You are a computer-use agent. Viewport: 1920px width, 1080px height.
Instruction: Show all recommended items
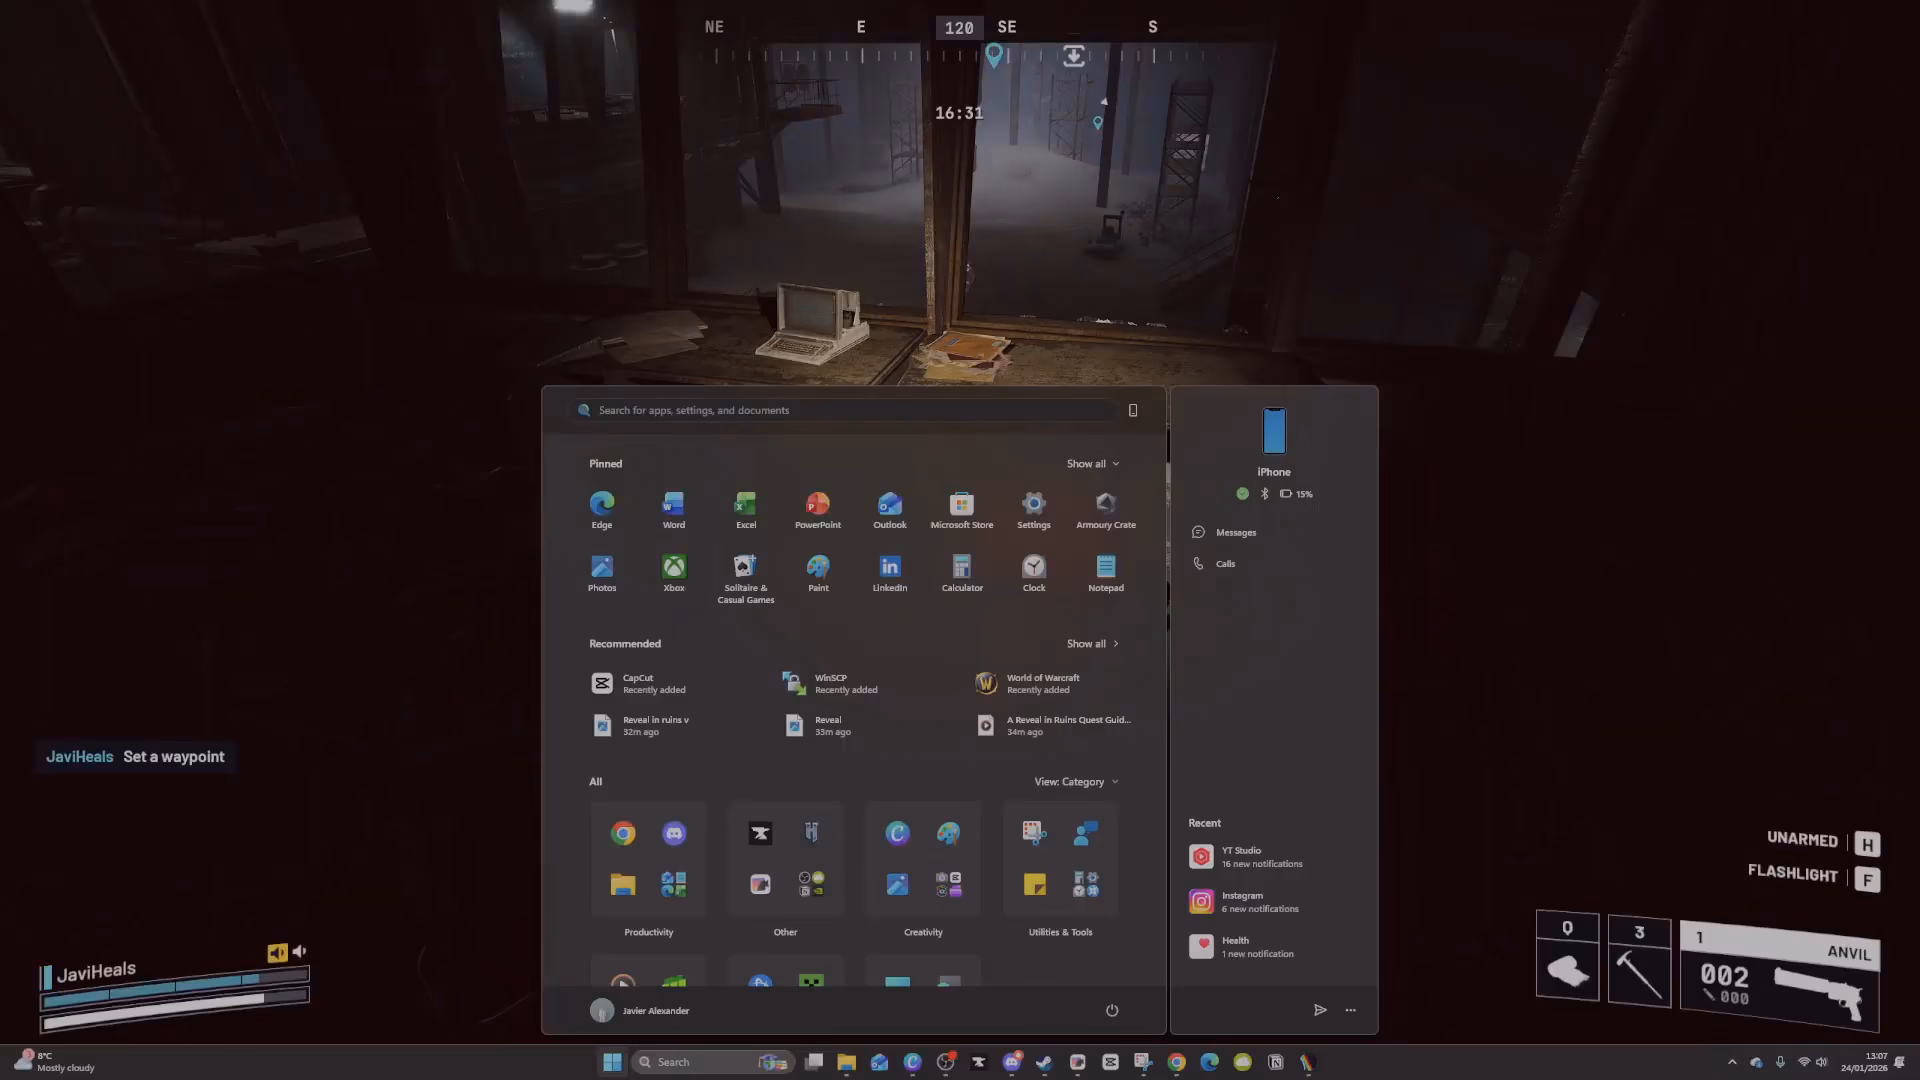pos(1092,644)
